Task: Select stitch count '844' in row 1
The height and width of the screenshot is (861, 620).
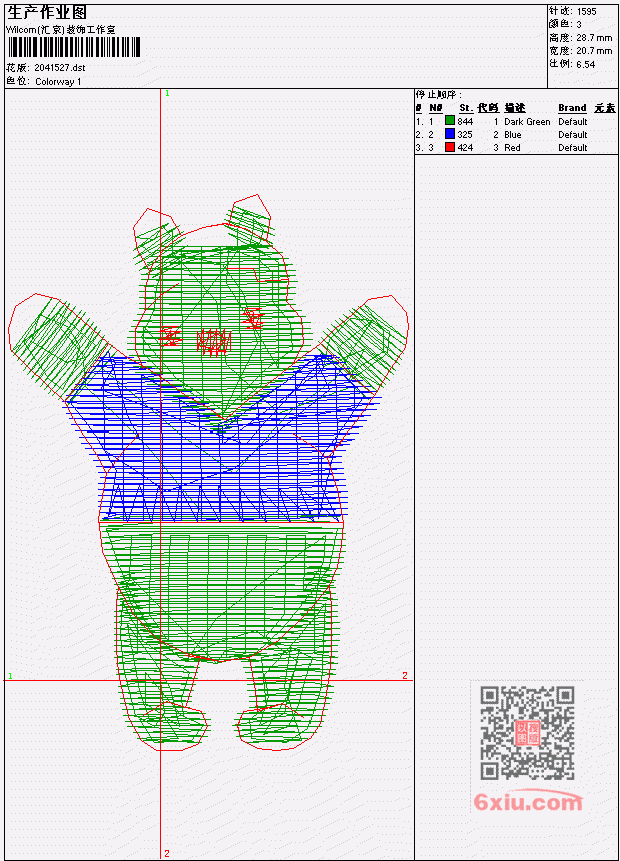Action: coord(465,121)
